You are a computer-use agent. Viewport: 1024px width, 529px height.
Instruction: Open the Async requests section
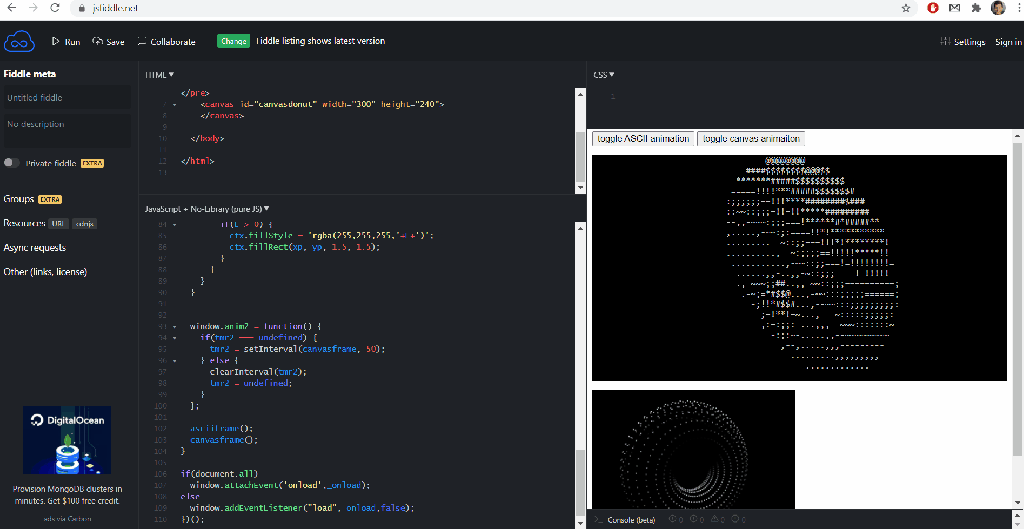point(35,247)
